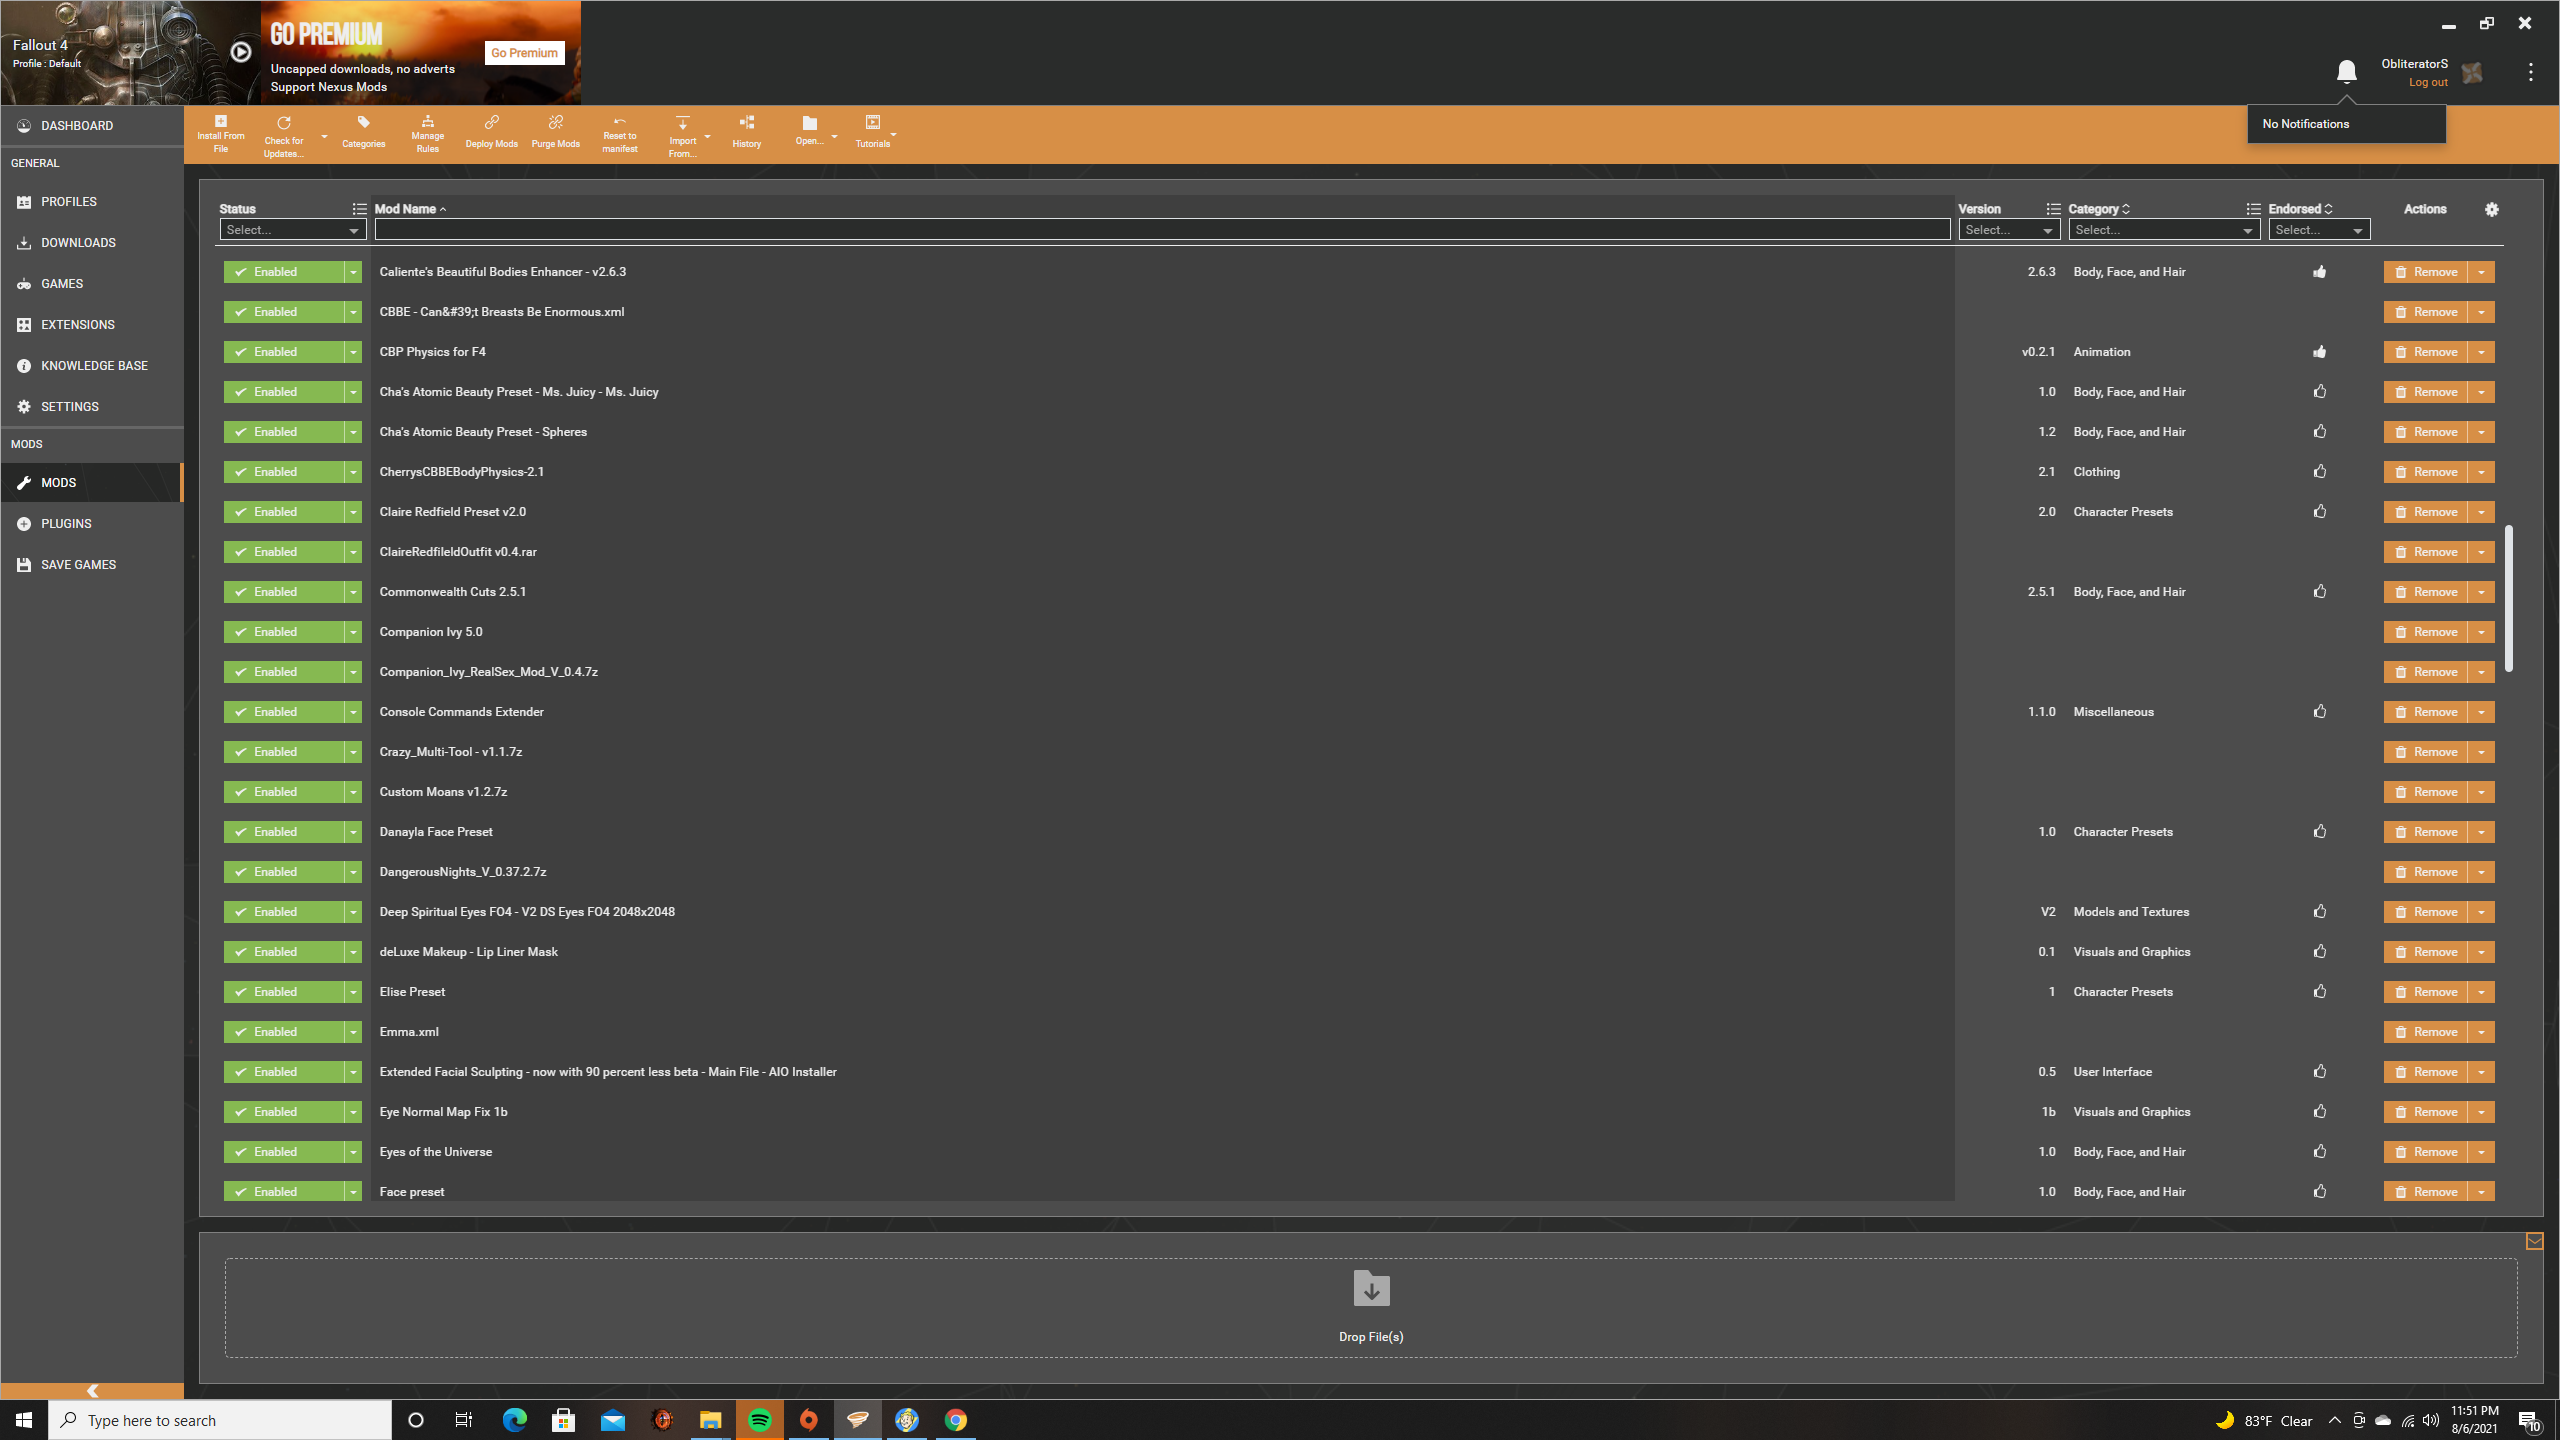The height and width of the screenshot is (1440, 2560).
Task: Click Install From File toolbar icon
Action: click(x=220, y=134)
